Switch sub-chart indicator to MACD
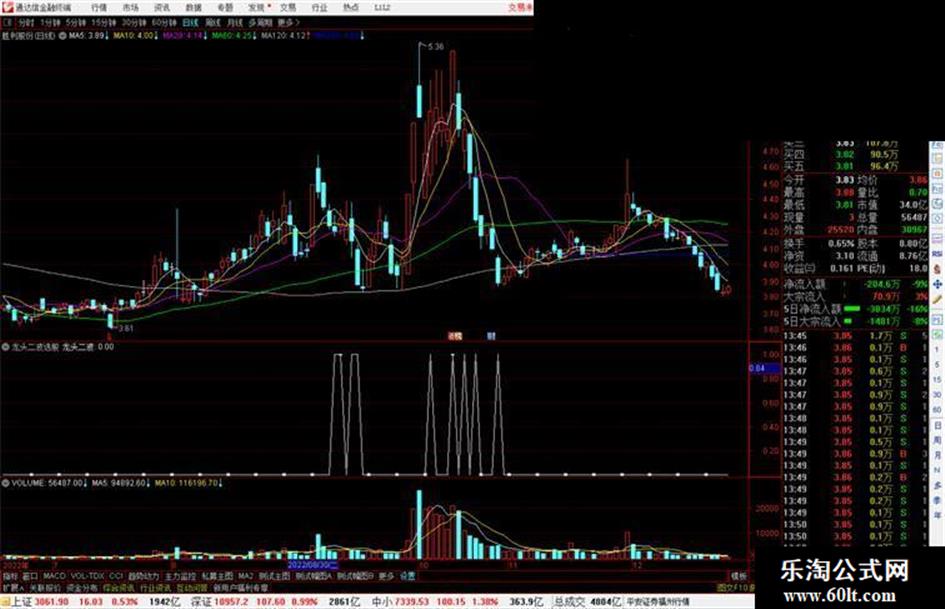Image resolution: width=945 pixels, height=609 pixels. coord(54,576)
